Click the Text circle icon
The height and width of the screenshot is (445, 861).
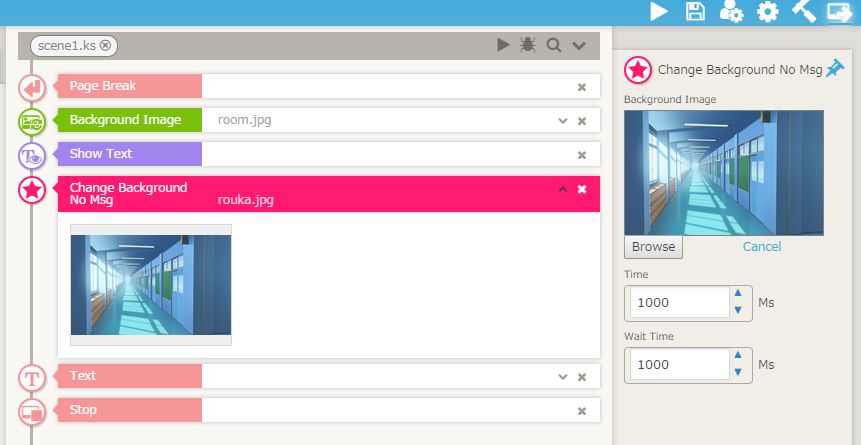(32, 378)
